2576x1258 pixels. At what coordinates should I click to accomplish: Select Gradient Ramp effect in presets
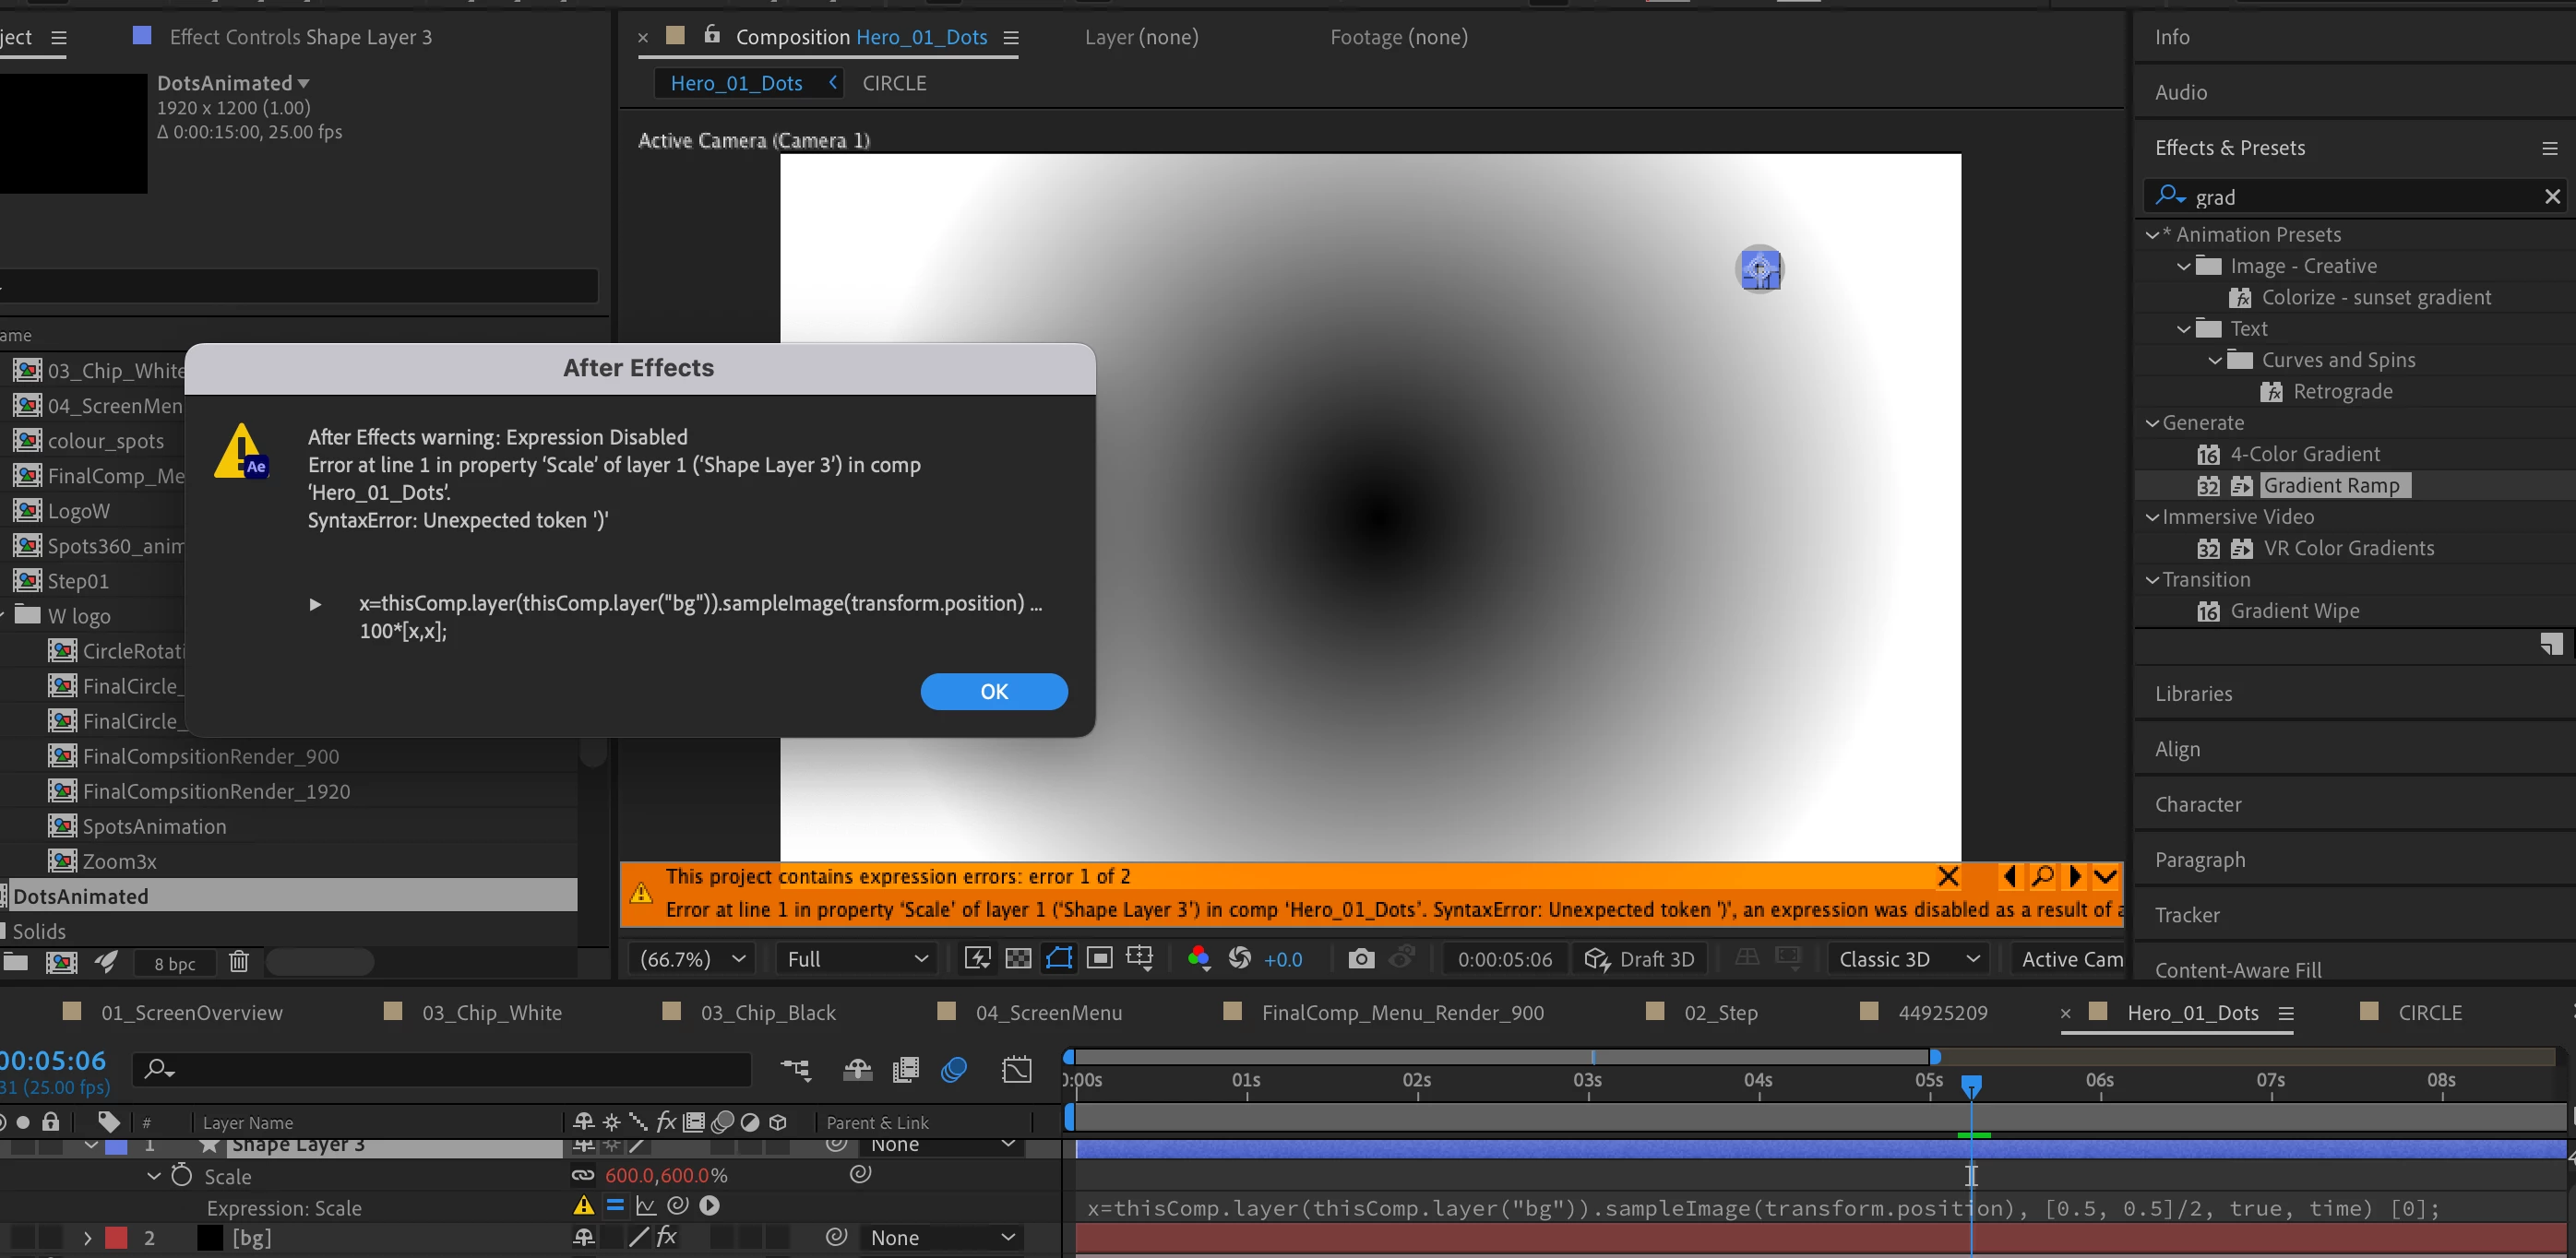(2330, 485)
